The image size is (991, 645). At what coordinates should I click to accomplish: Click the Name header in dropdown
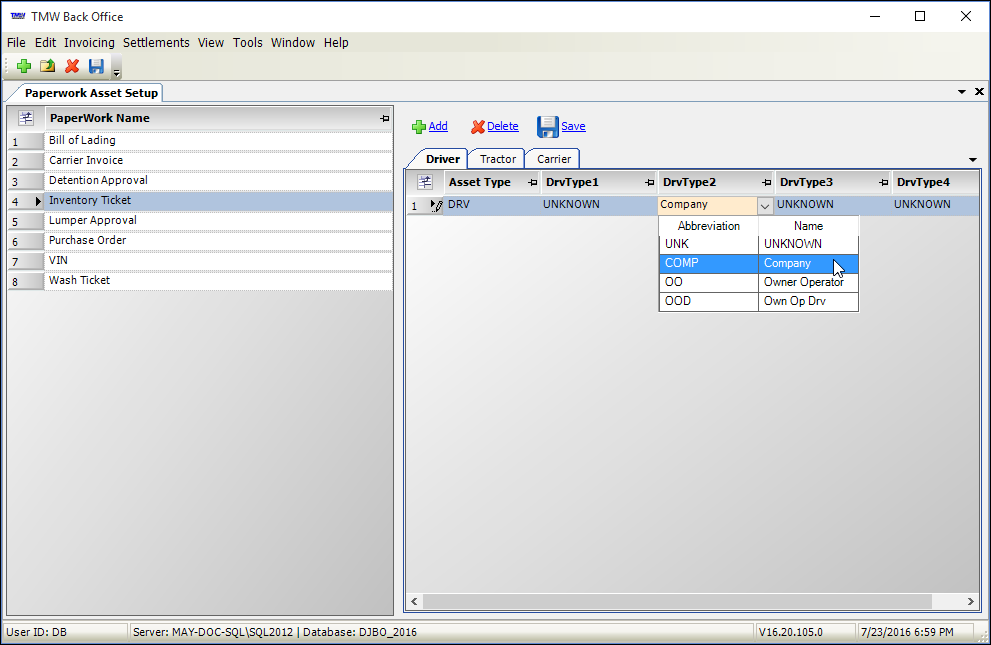tap(808, 226)
